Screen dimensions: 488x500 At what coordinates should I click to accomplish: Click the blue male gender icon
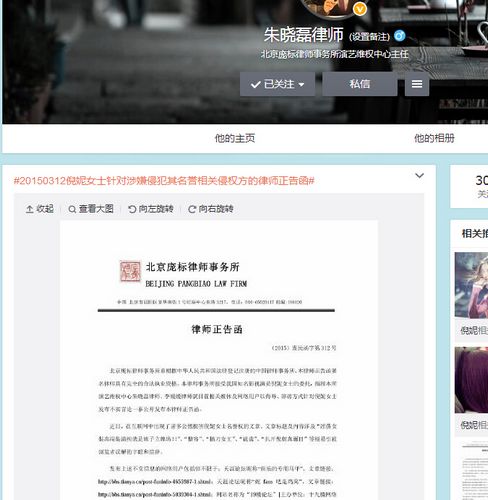pyautogui.click(x=399, y=36)
